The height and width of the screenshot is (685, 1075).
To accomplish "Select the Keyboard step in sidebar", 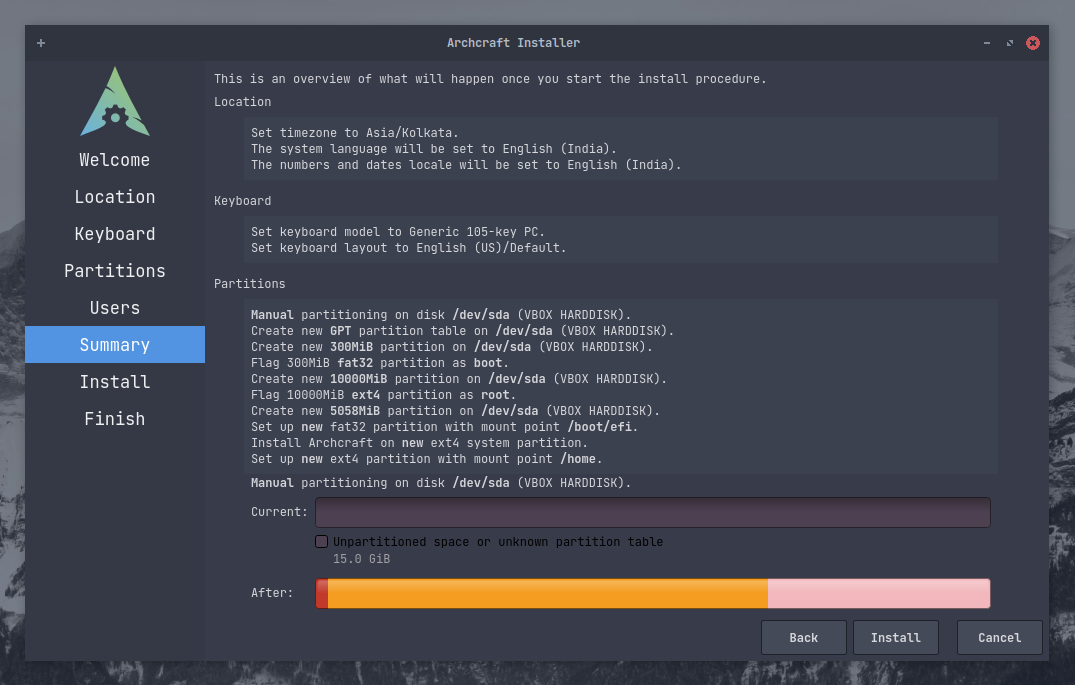I will pyautogui.click(x=114, y=234).
